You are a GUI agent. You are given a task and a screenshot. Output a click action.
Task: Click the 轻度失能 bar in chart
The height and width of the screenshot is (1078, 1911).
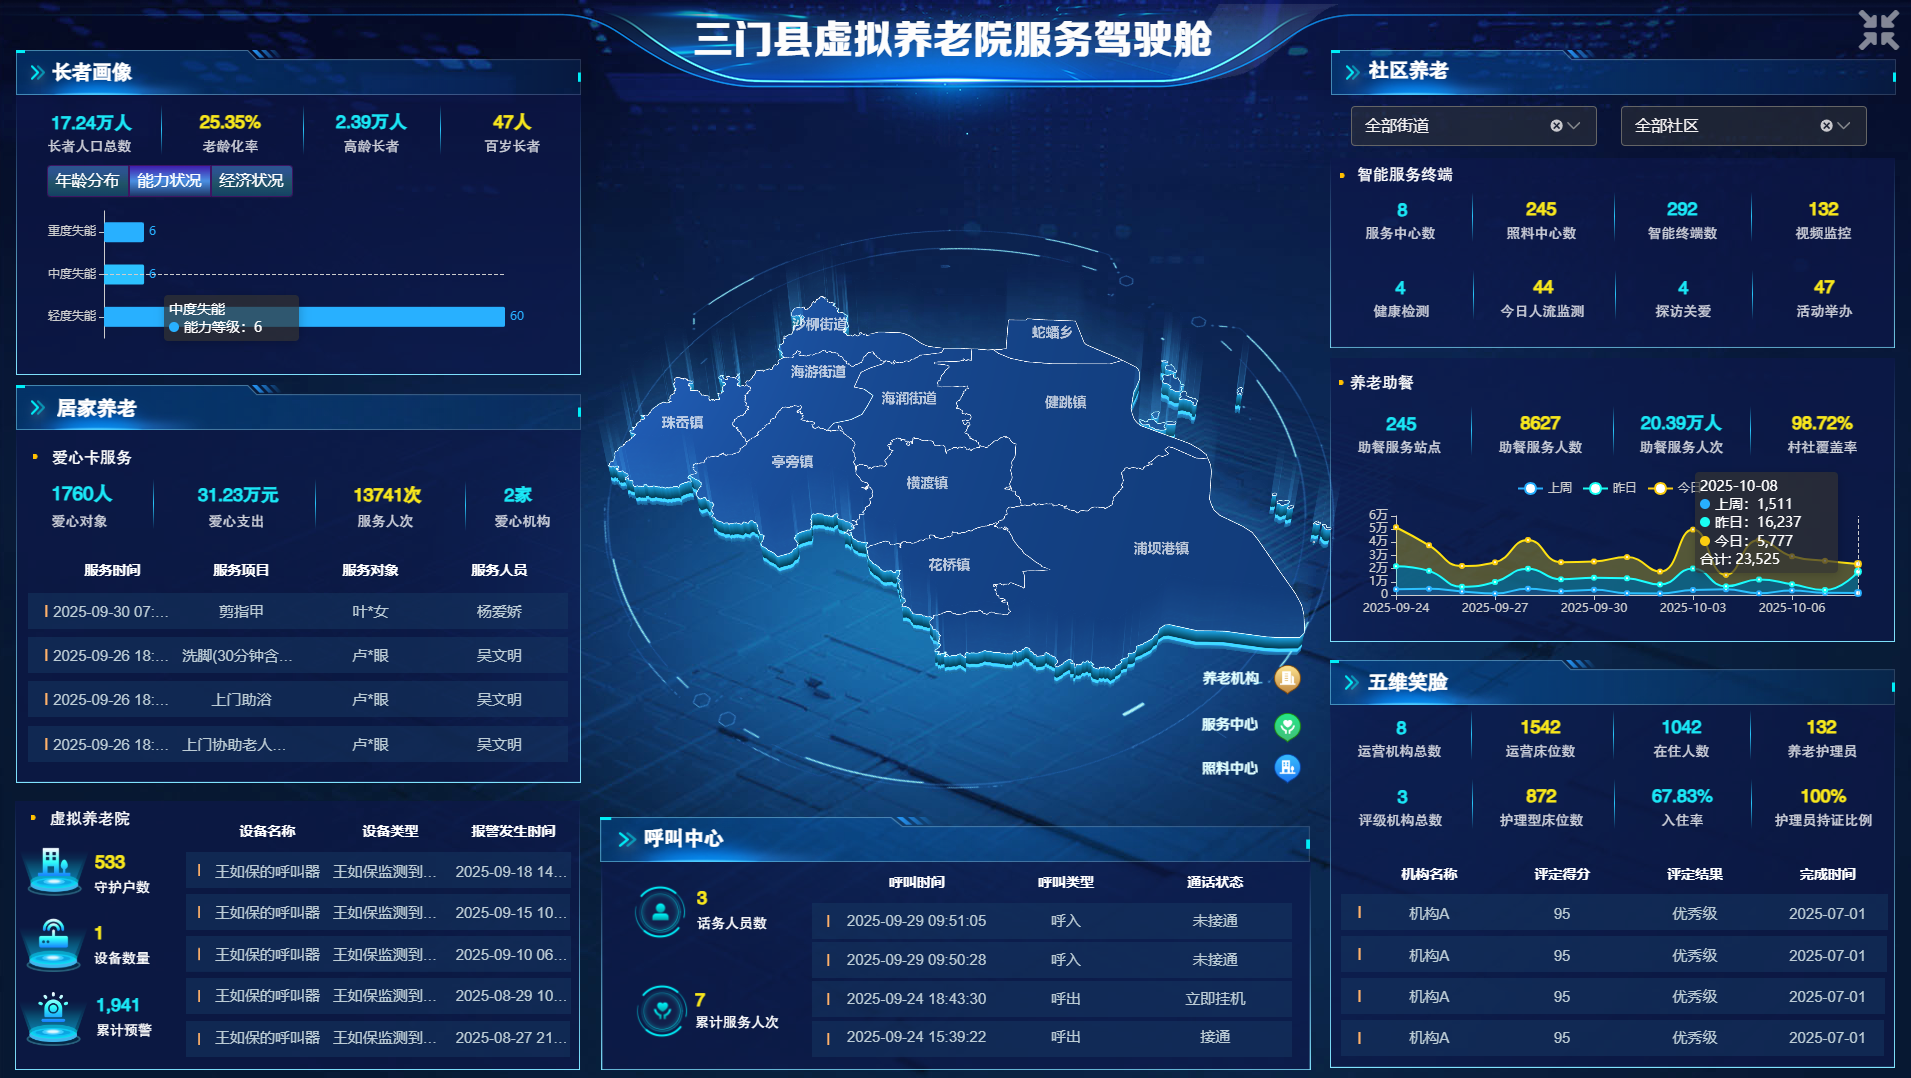400,316
